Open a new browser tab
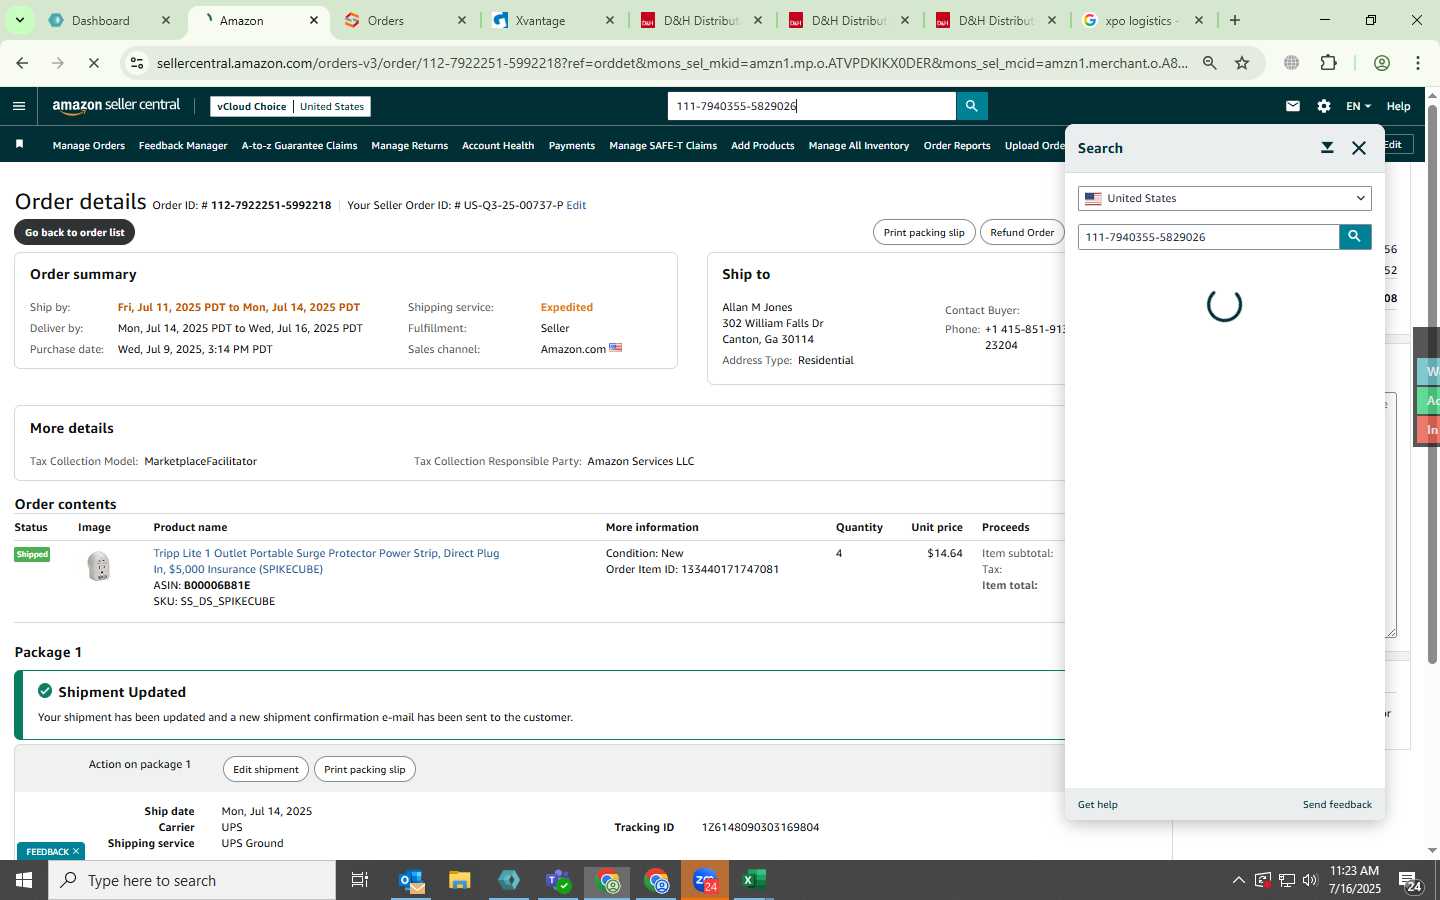Image resolution: width=1440 pixels, height=900 pixels. 1235,20
